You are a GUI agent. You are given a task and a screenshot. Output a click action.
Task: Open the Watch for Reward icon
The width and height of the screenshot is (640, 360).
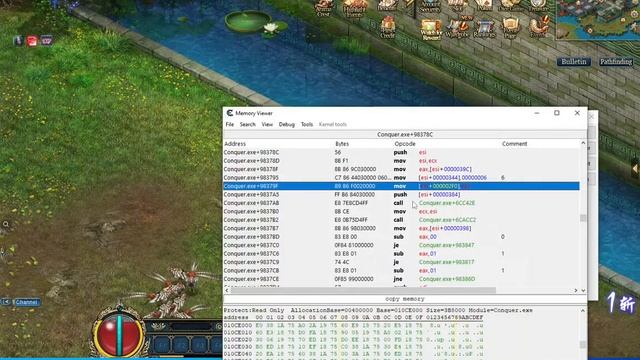431,29
